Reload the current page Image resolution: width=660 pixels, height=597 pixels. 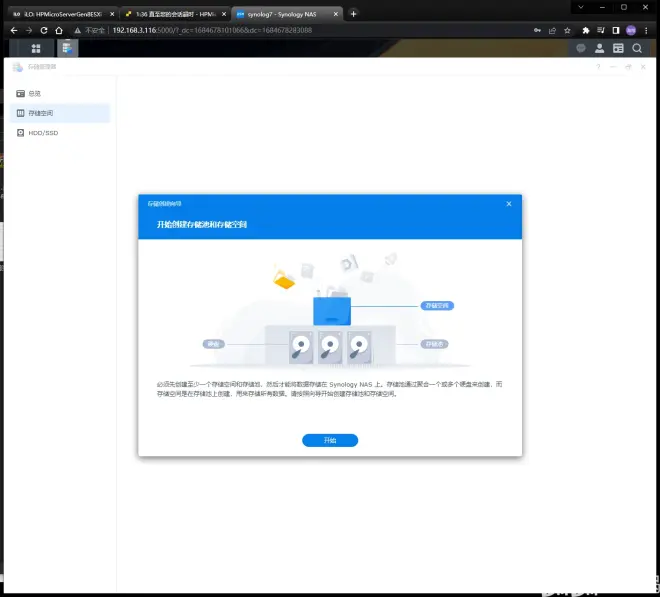coord(44,30)
